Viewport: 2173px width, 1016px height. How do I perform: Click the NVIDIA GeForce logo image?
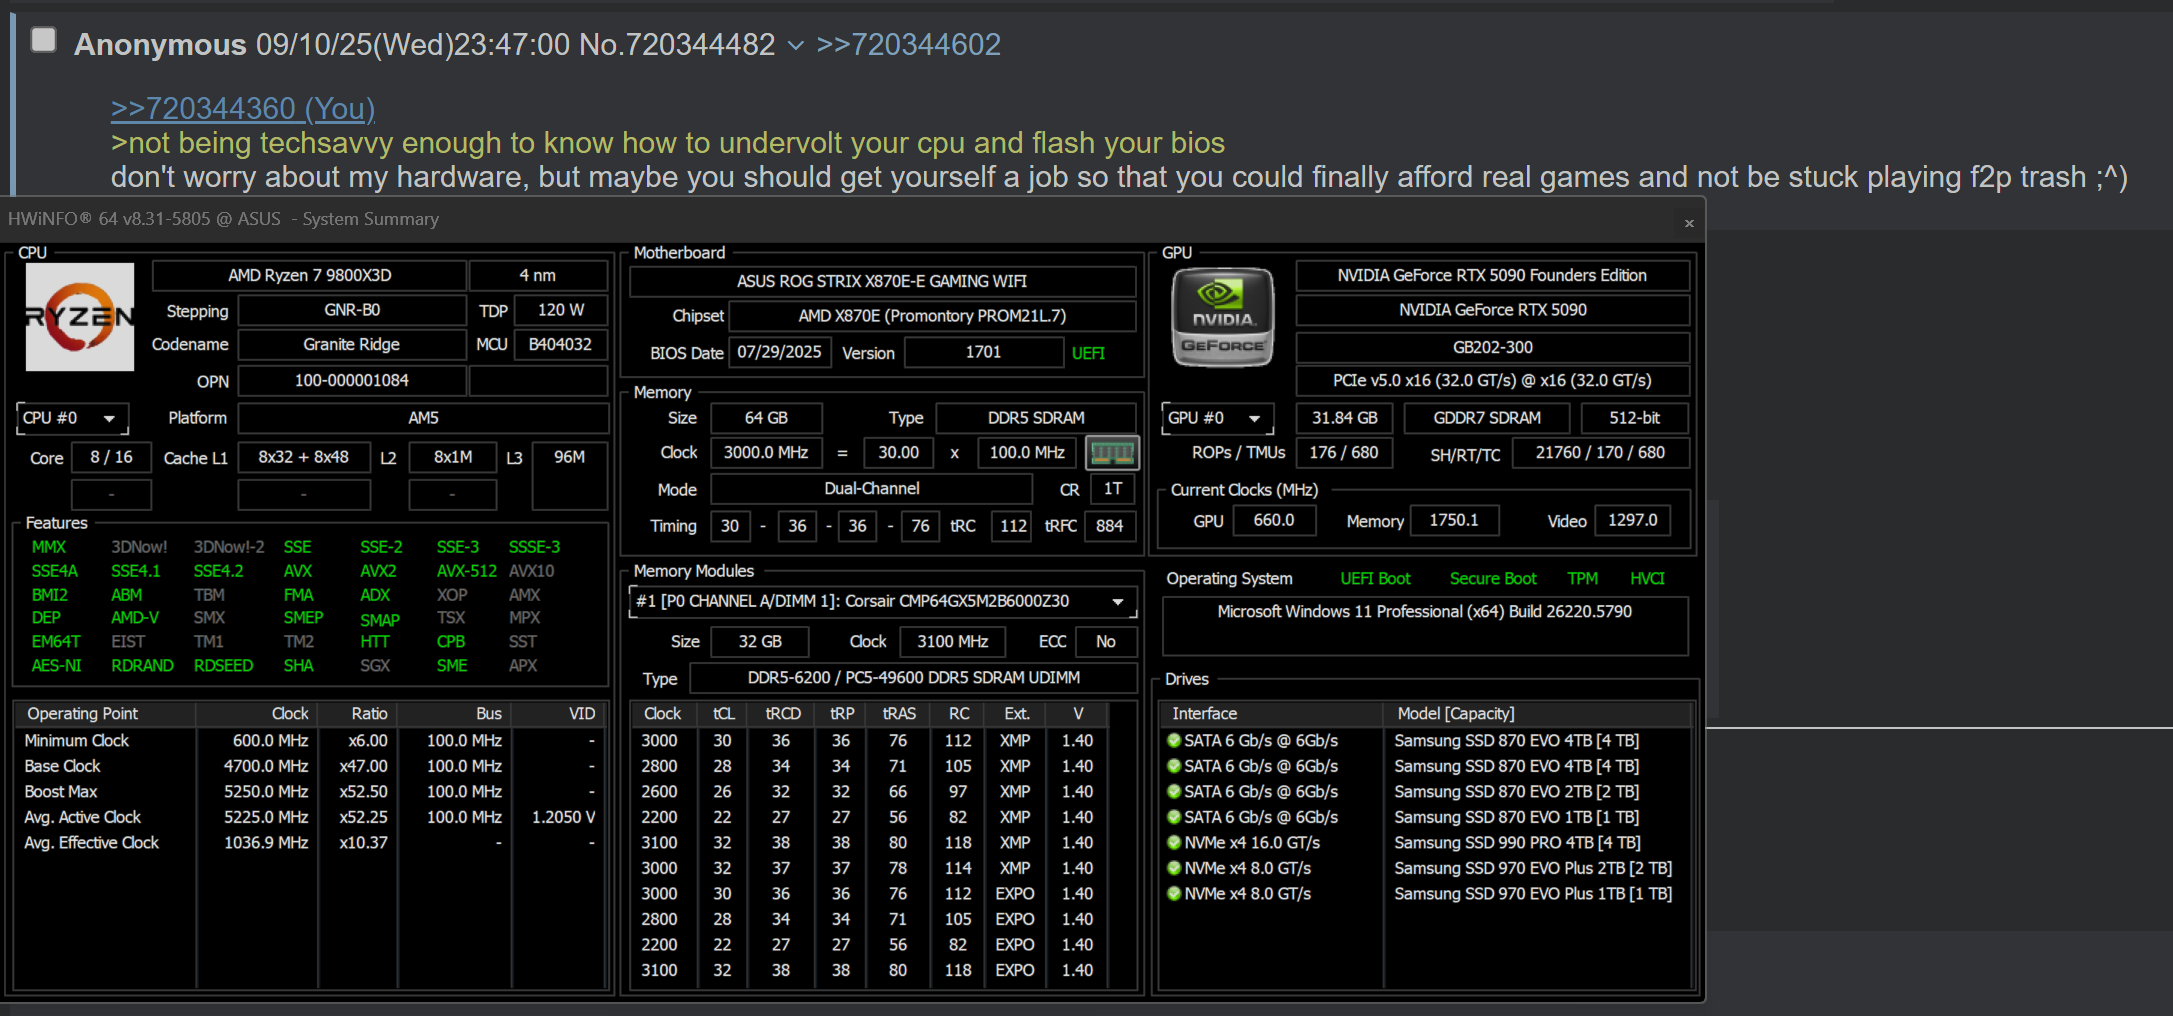pos(1223,317)
